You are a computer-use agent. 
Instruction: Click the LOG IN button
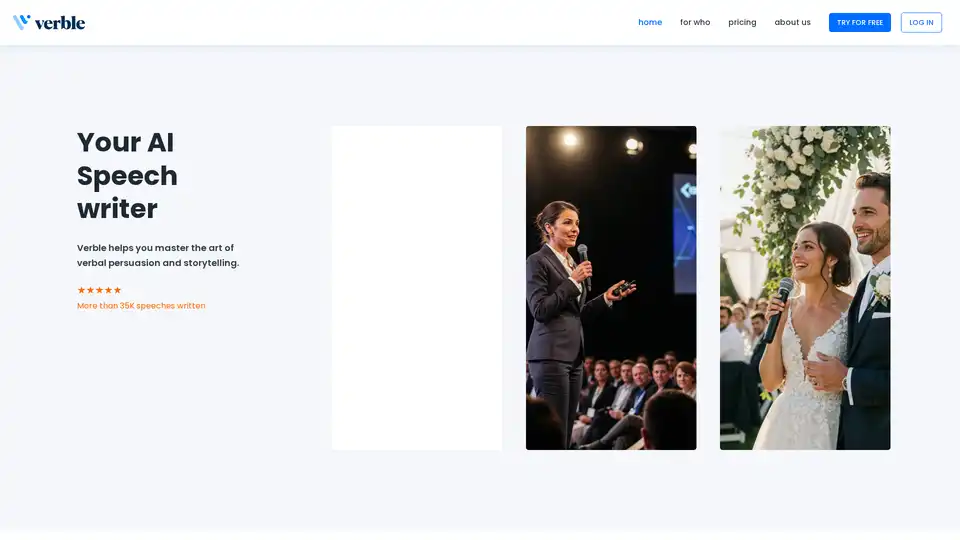(921, 22)
